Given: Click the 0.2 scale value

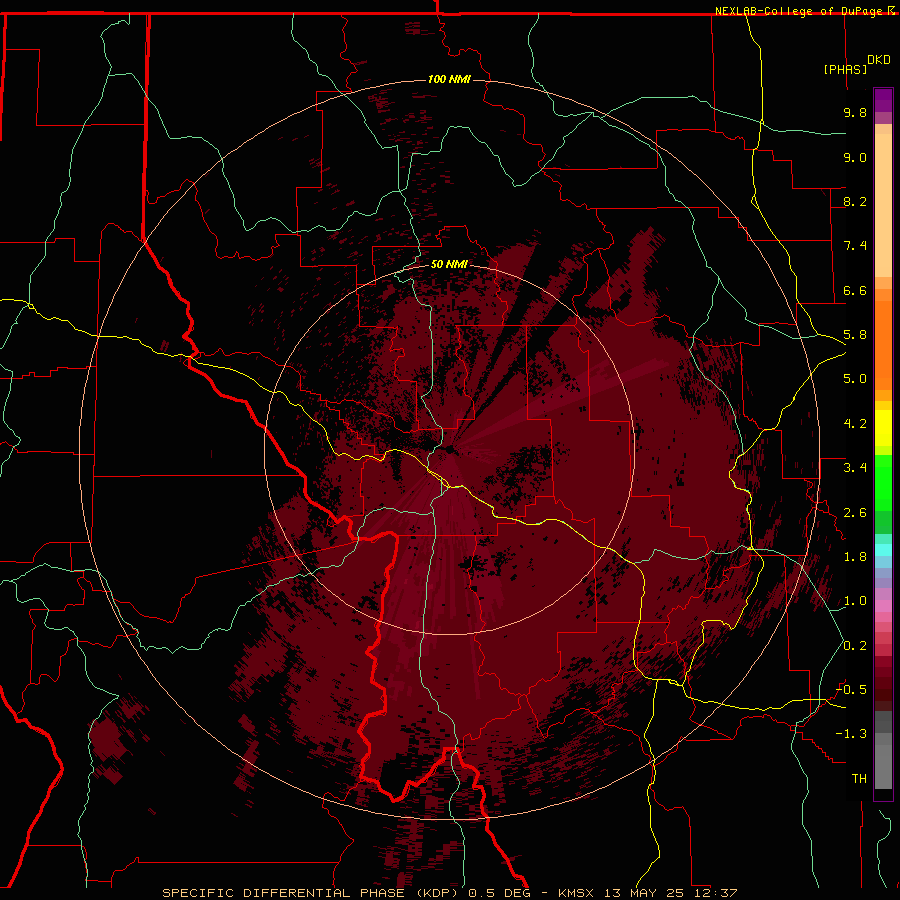Looking at the screenshot, I should click(x=855, y=646).
